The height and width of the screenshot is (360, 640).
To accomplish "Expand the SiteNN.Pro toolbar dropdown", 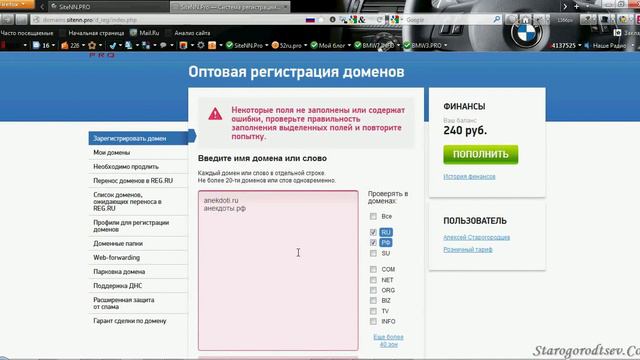I will pos(267,46).
